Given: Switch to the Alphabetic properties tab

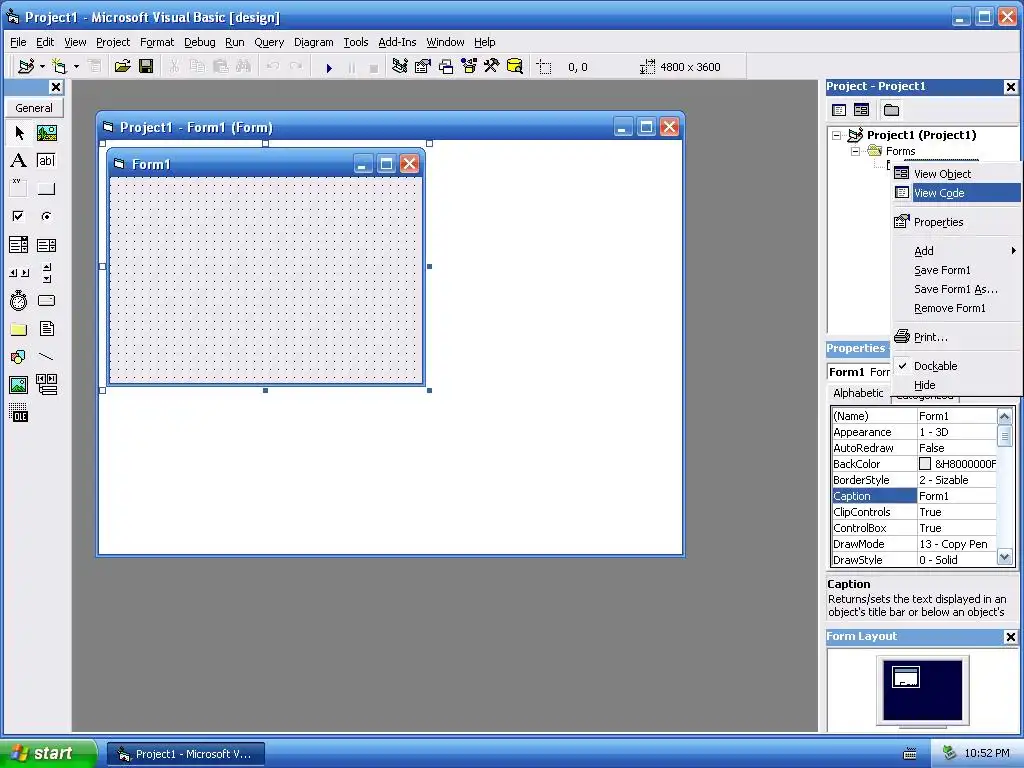Looking at the screenshot, I should point(858,393).
